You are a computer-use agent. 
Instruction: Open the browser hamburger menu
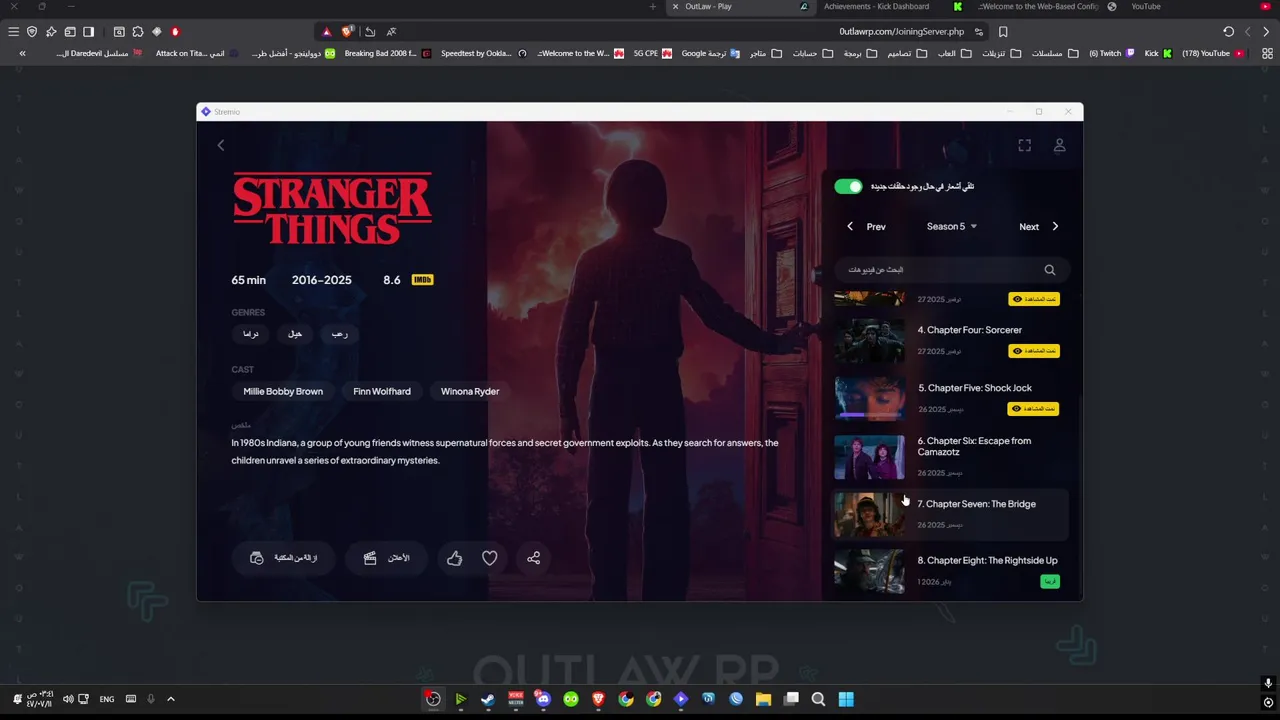pyautogui.click(x=13, y=31)
